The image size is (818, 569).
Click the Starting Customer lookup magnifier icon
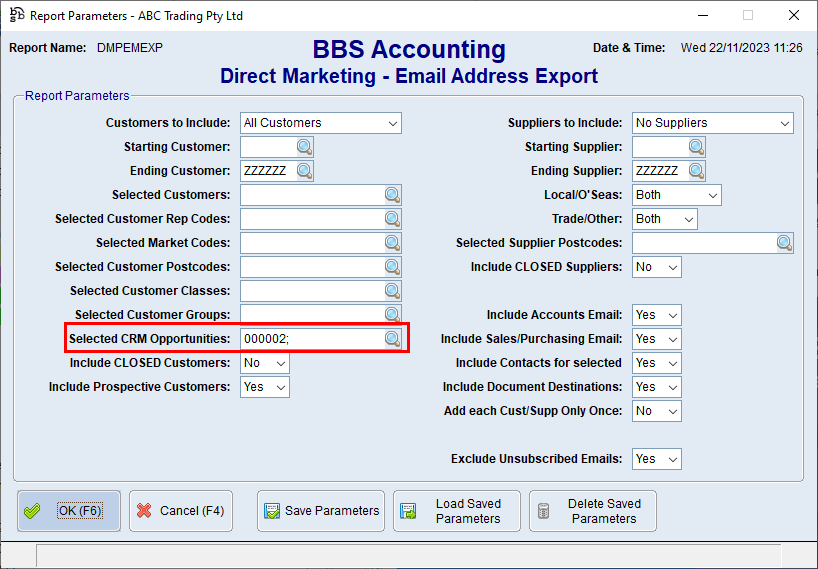[x=304, y=147]
